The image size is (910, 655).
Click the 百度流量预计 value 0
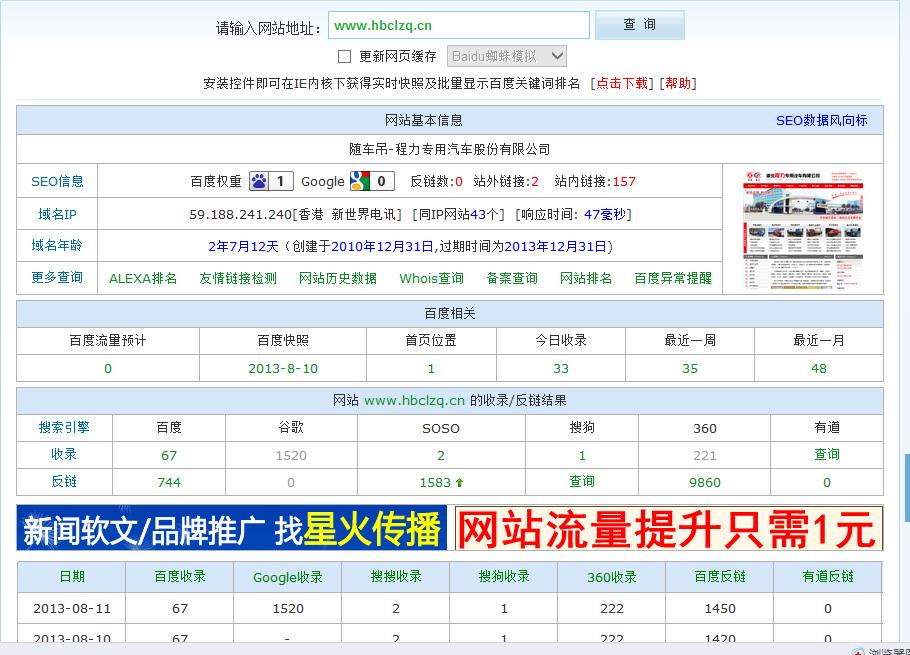pyautogui.click(x=107, y=369)
